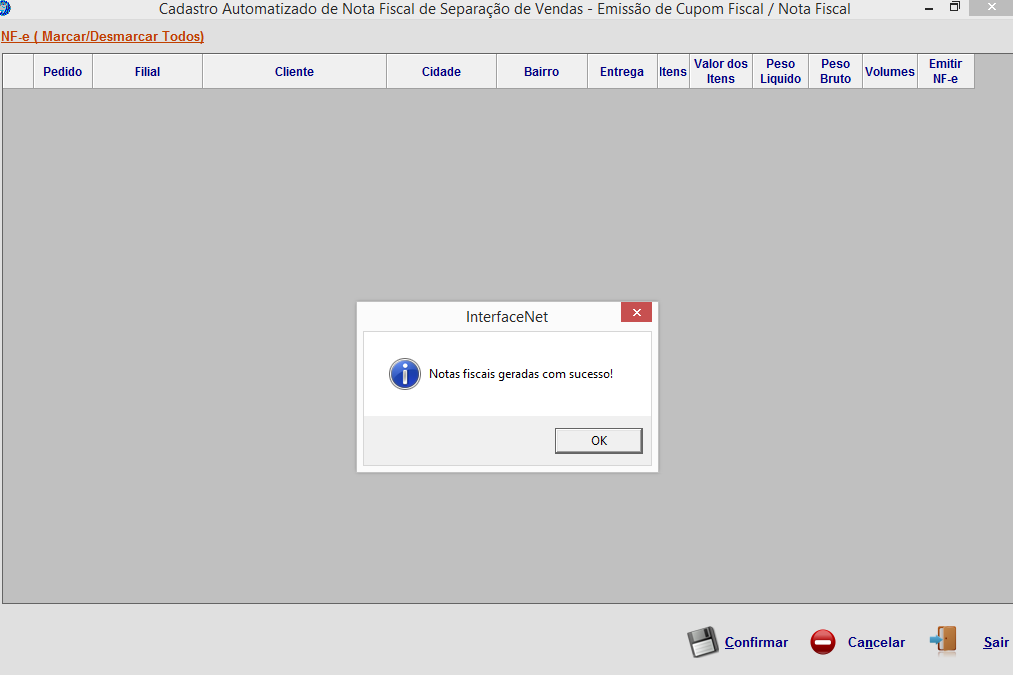Click the restore window button

(x=955, y=7)
